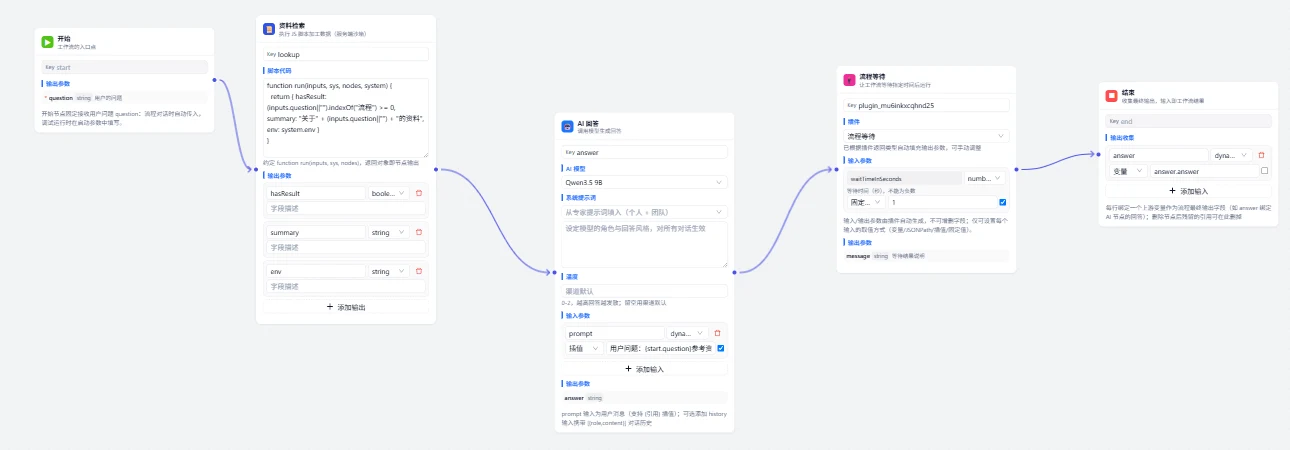Click 添加输入 in the AI 回答 node
Image resolution: width=1290 pixels, height=450 pixels.
pos(645,368)
